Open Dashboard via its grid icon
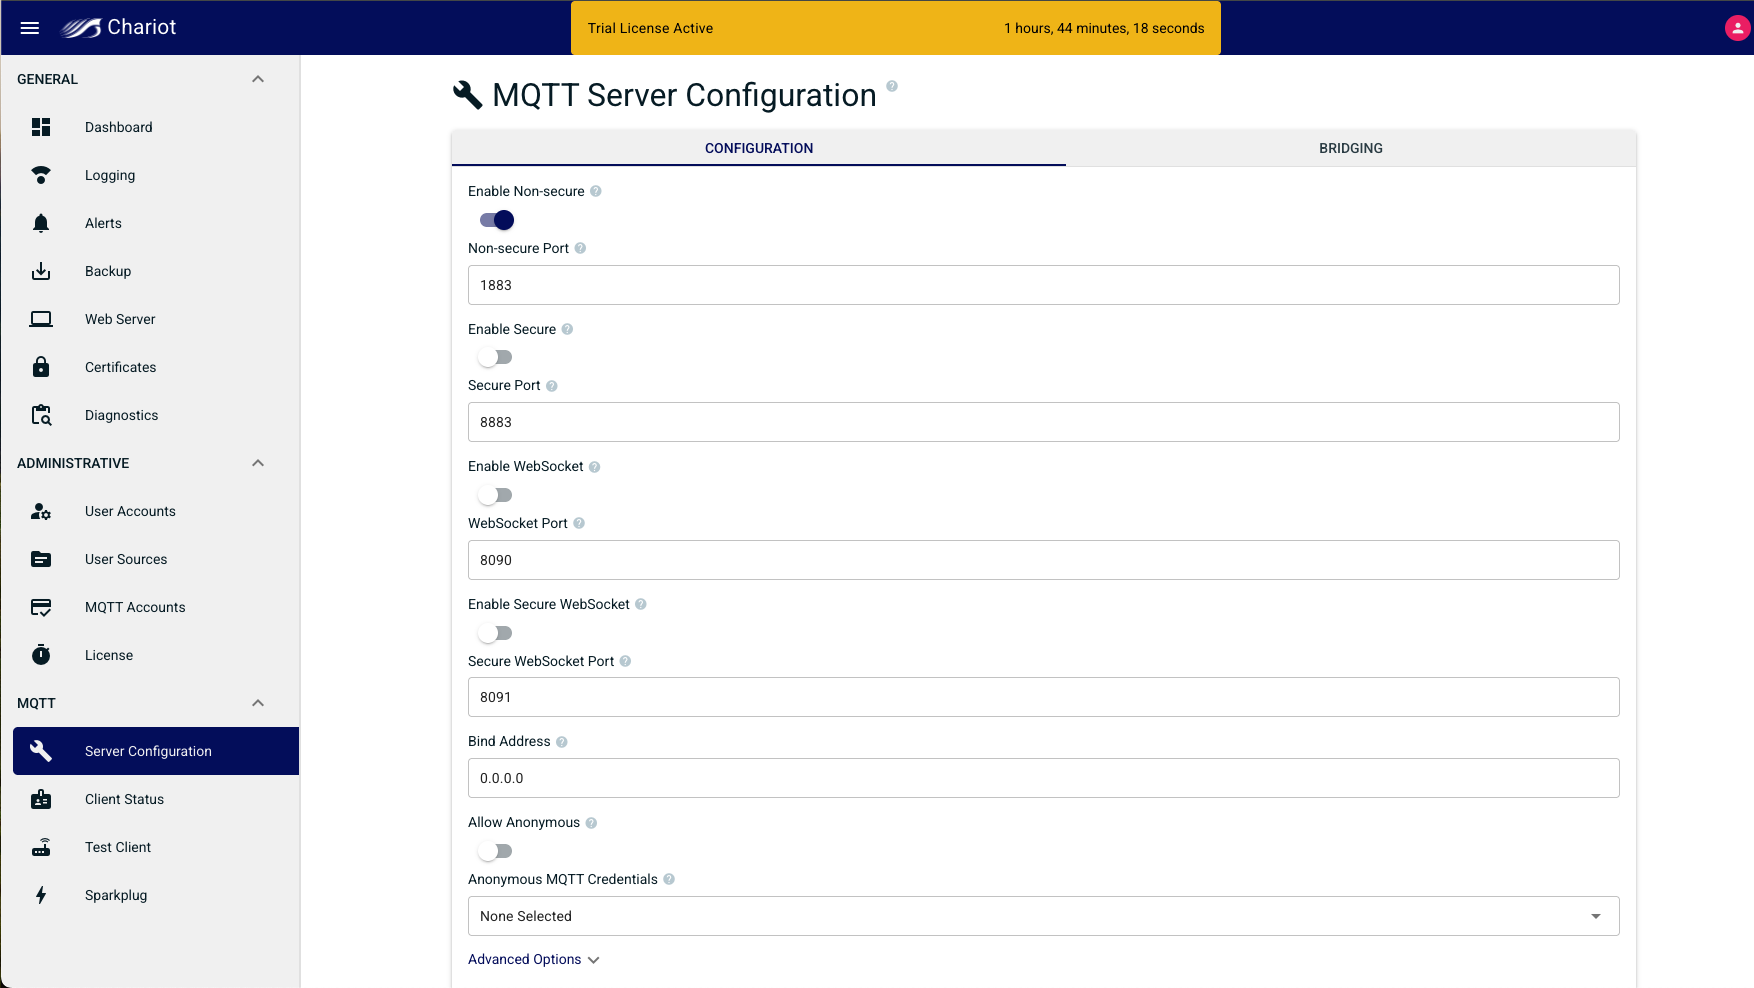 41,127
